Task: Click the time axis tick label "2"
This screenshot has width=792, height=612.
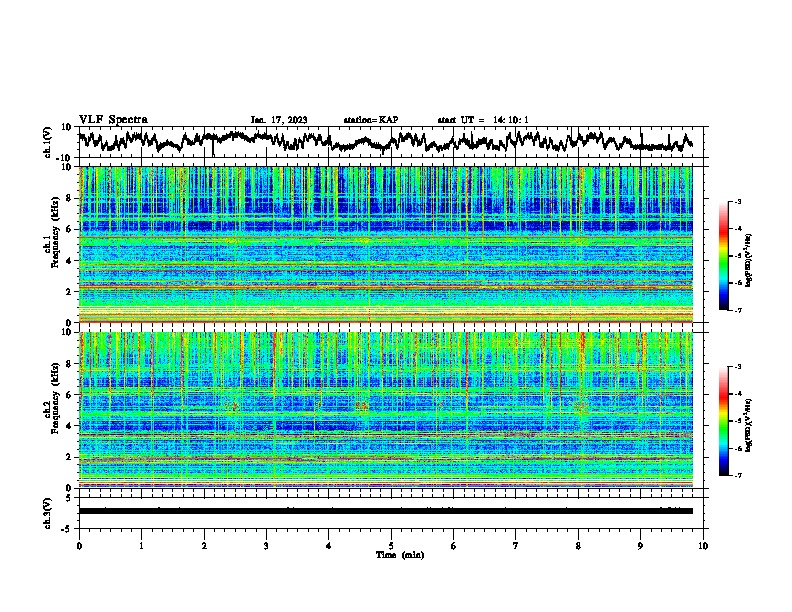Action: (204, 546)
